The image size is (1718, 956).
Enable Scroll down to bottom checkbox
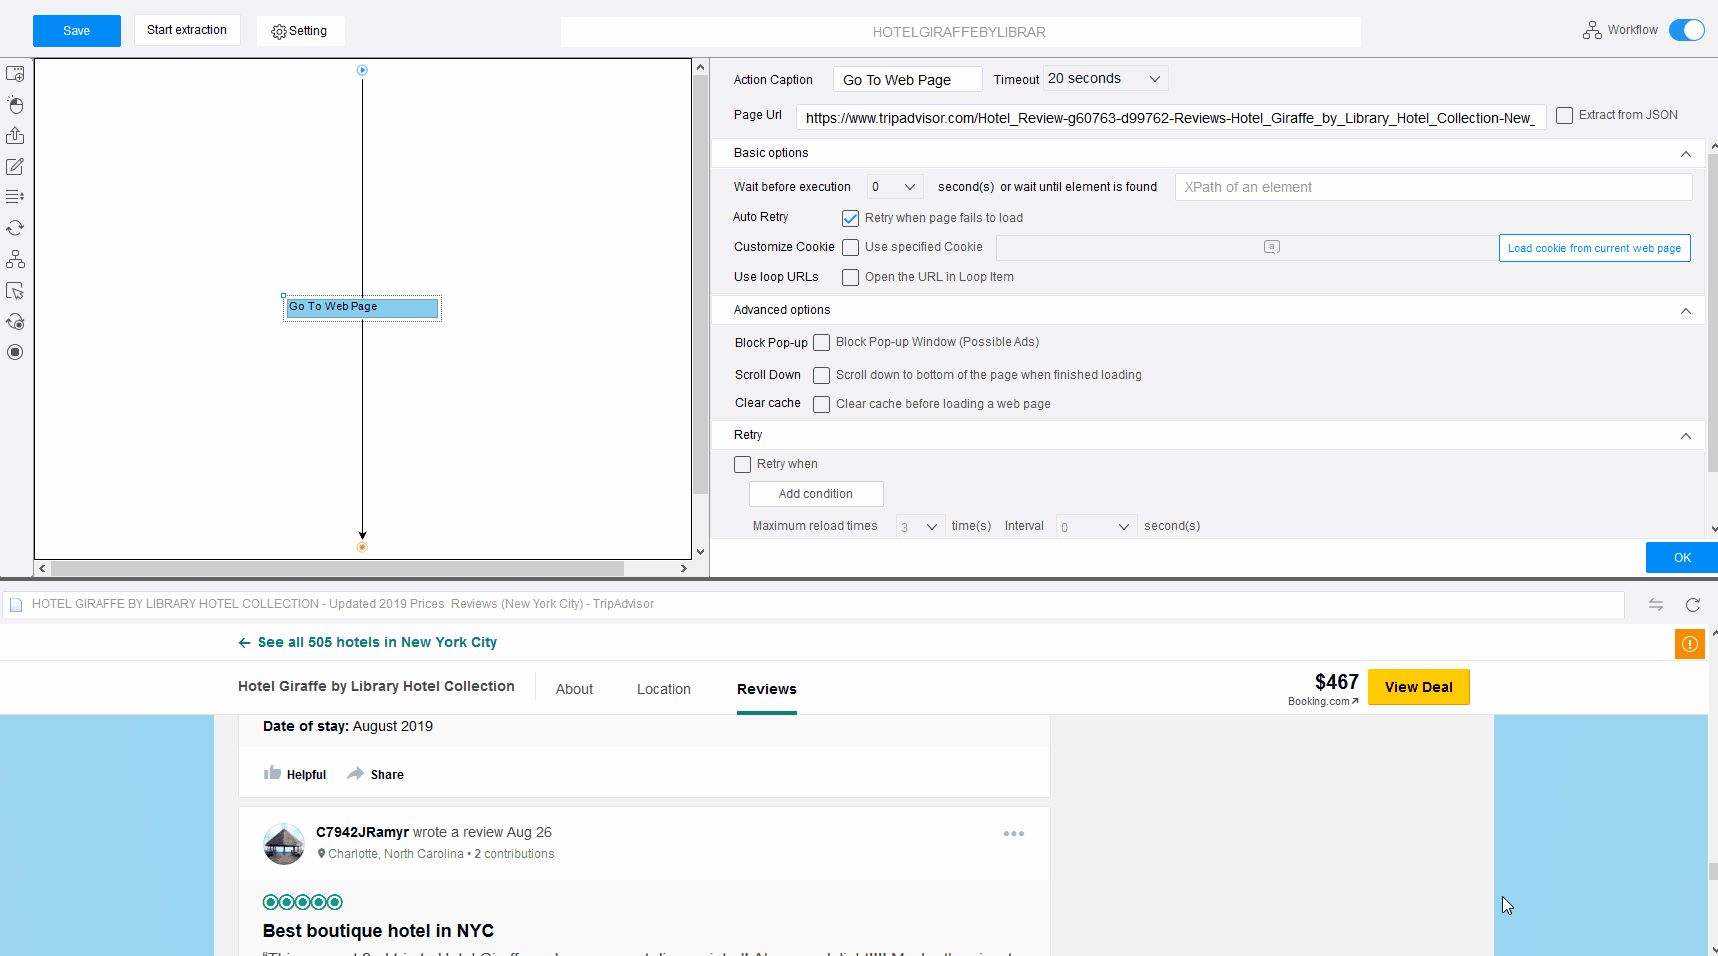(x=821, y=375)
